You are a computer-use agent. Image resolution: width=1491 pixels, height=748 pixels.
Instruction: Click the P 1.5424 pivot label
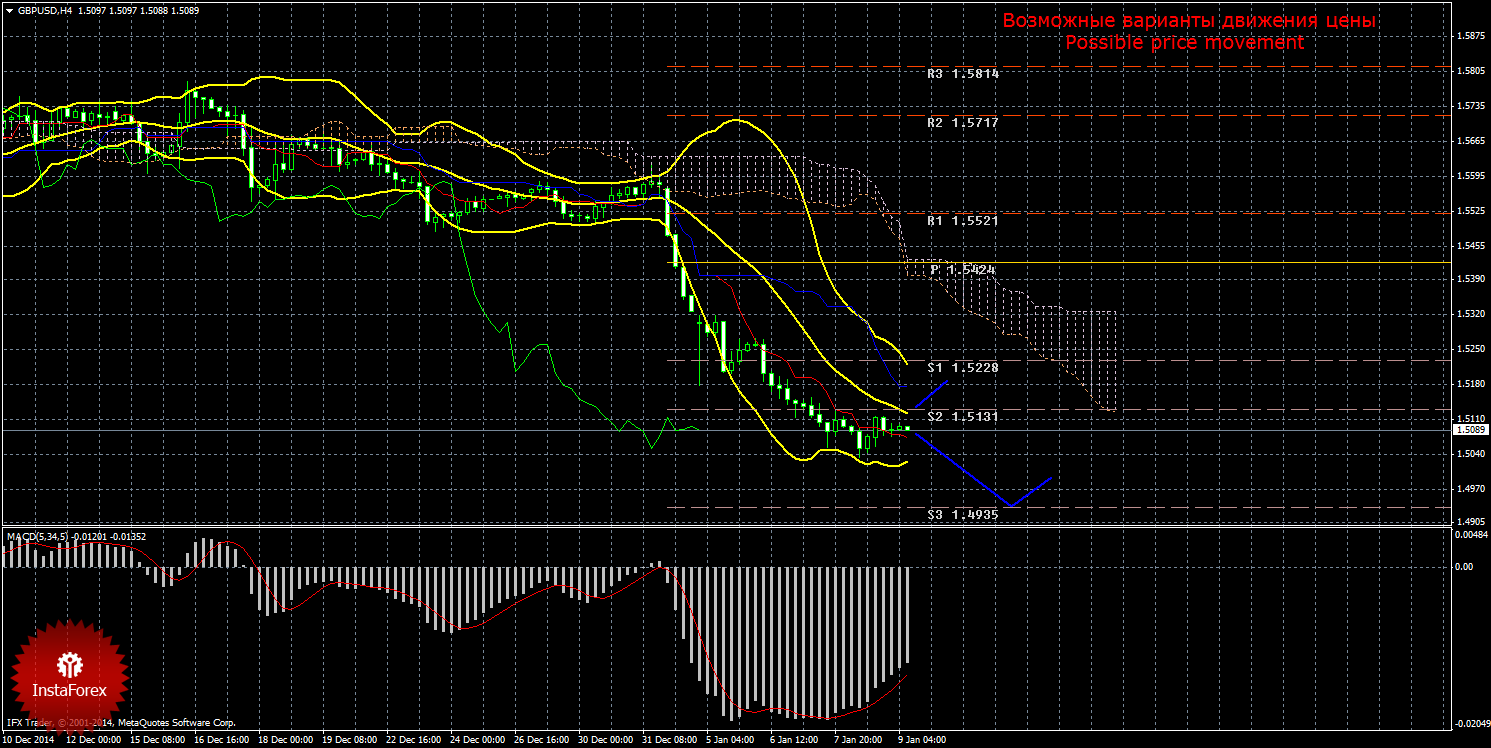963,270
